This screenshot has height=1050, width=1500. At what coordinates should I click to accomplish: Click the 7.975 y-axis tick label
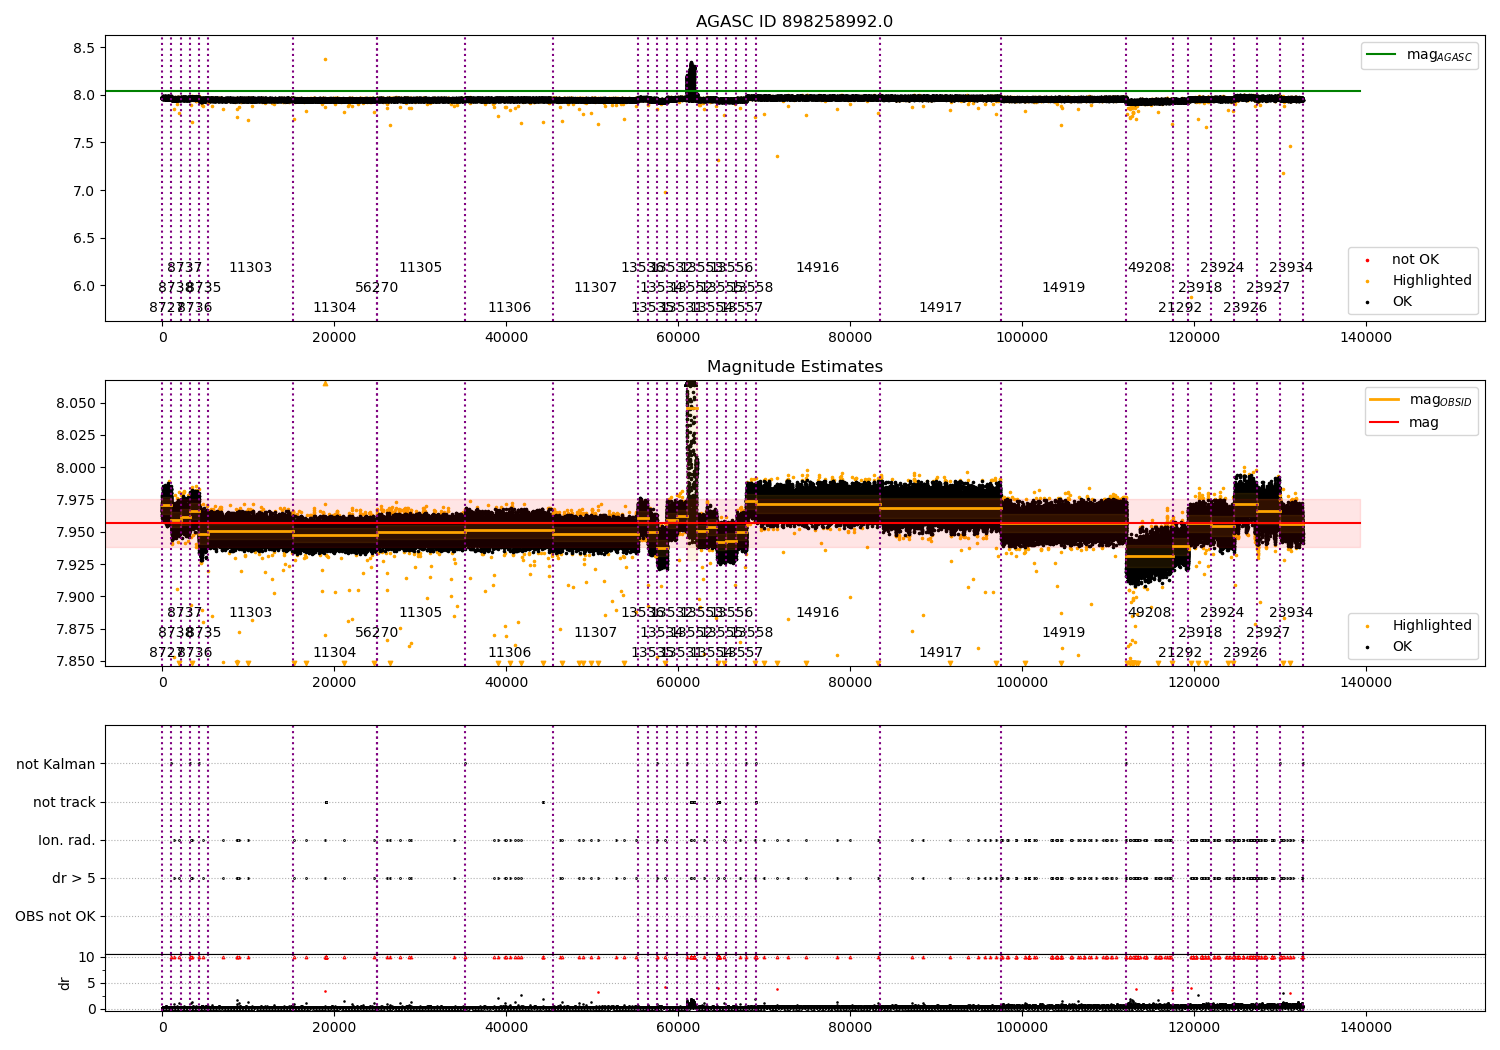[x=76, y=500]
